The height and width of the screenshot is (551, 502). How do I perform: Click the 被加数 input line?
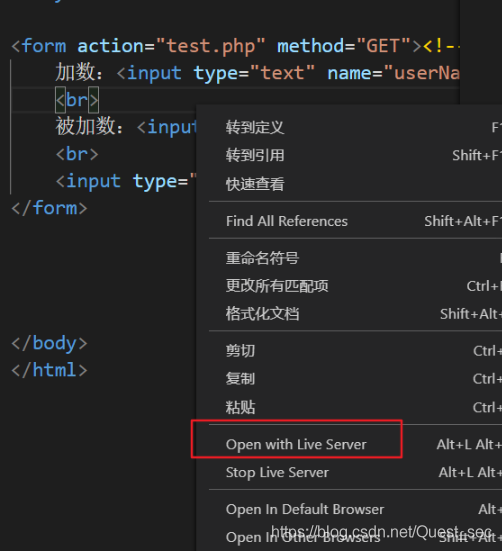126,127
